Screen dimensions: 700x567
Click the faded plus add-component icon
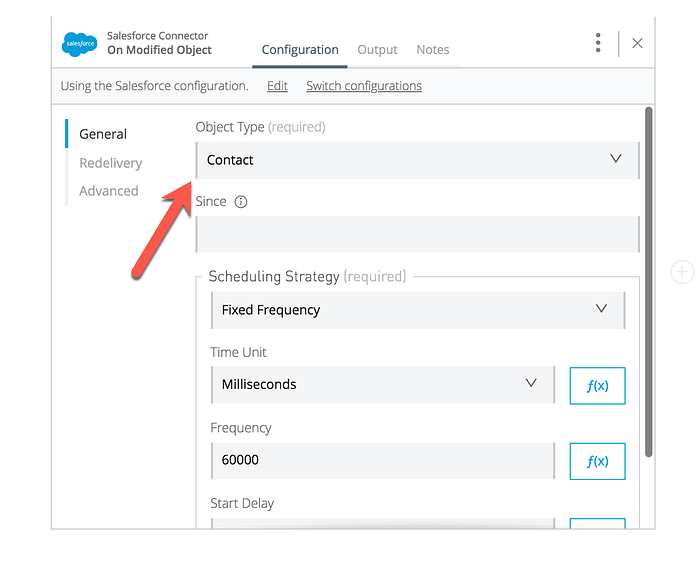click(x=682, y=272)
